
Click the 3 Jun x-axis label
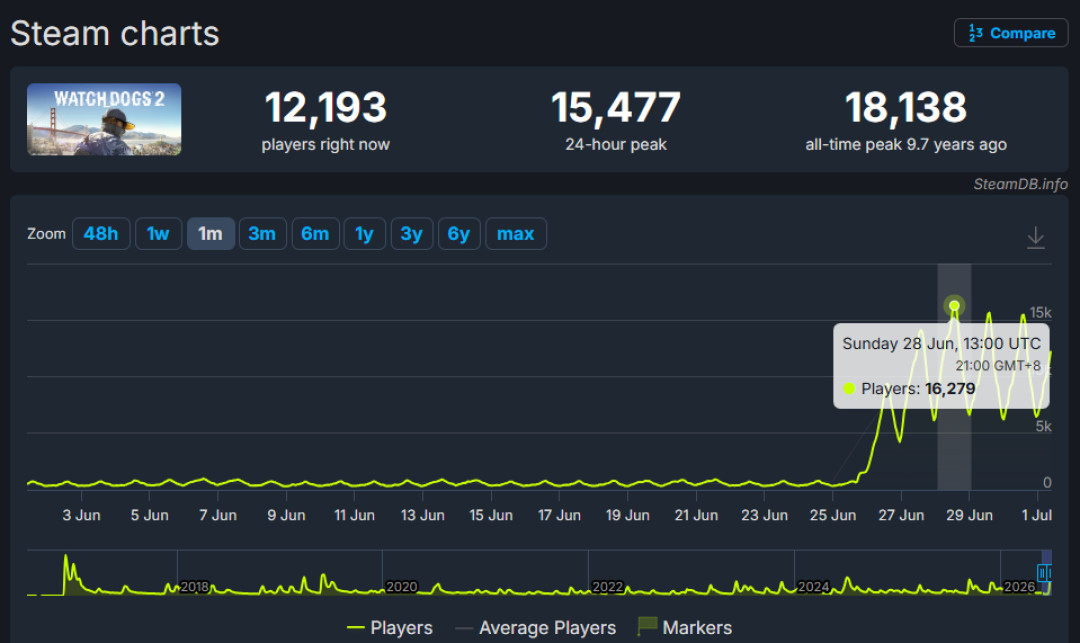point(81,515)
